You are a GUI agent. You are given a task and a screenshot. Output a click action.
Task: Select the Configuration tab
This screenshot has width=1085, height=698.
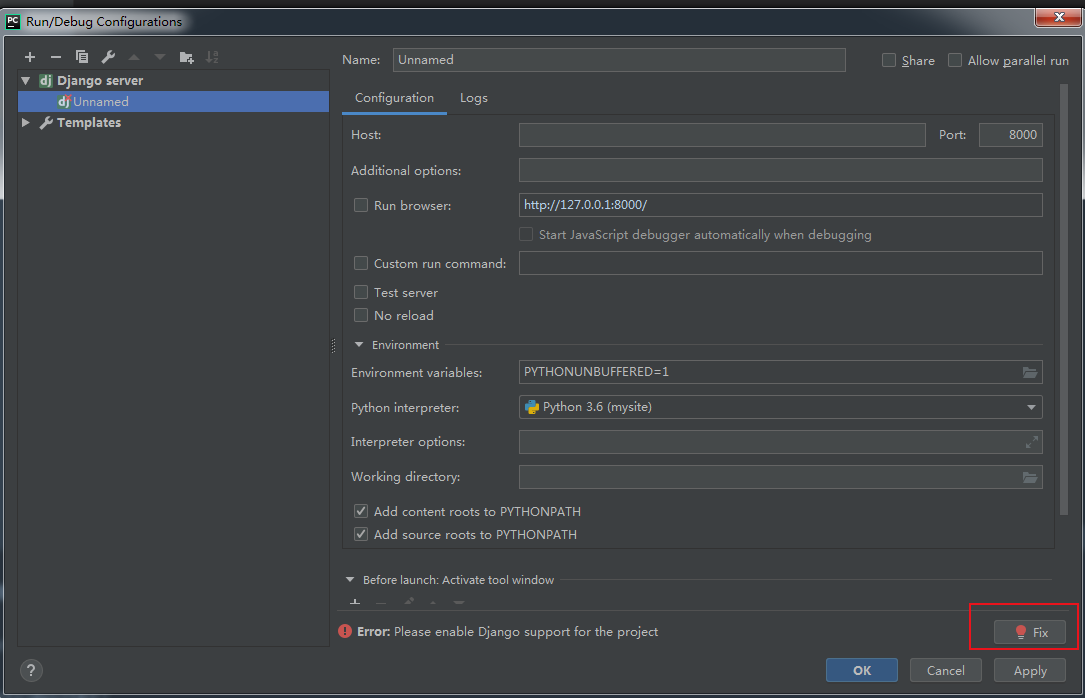pos(394,98)
